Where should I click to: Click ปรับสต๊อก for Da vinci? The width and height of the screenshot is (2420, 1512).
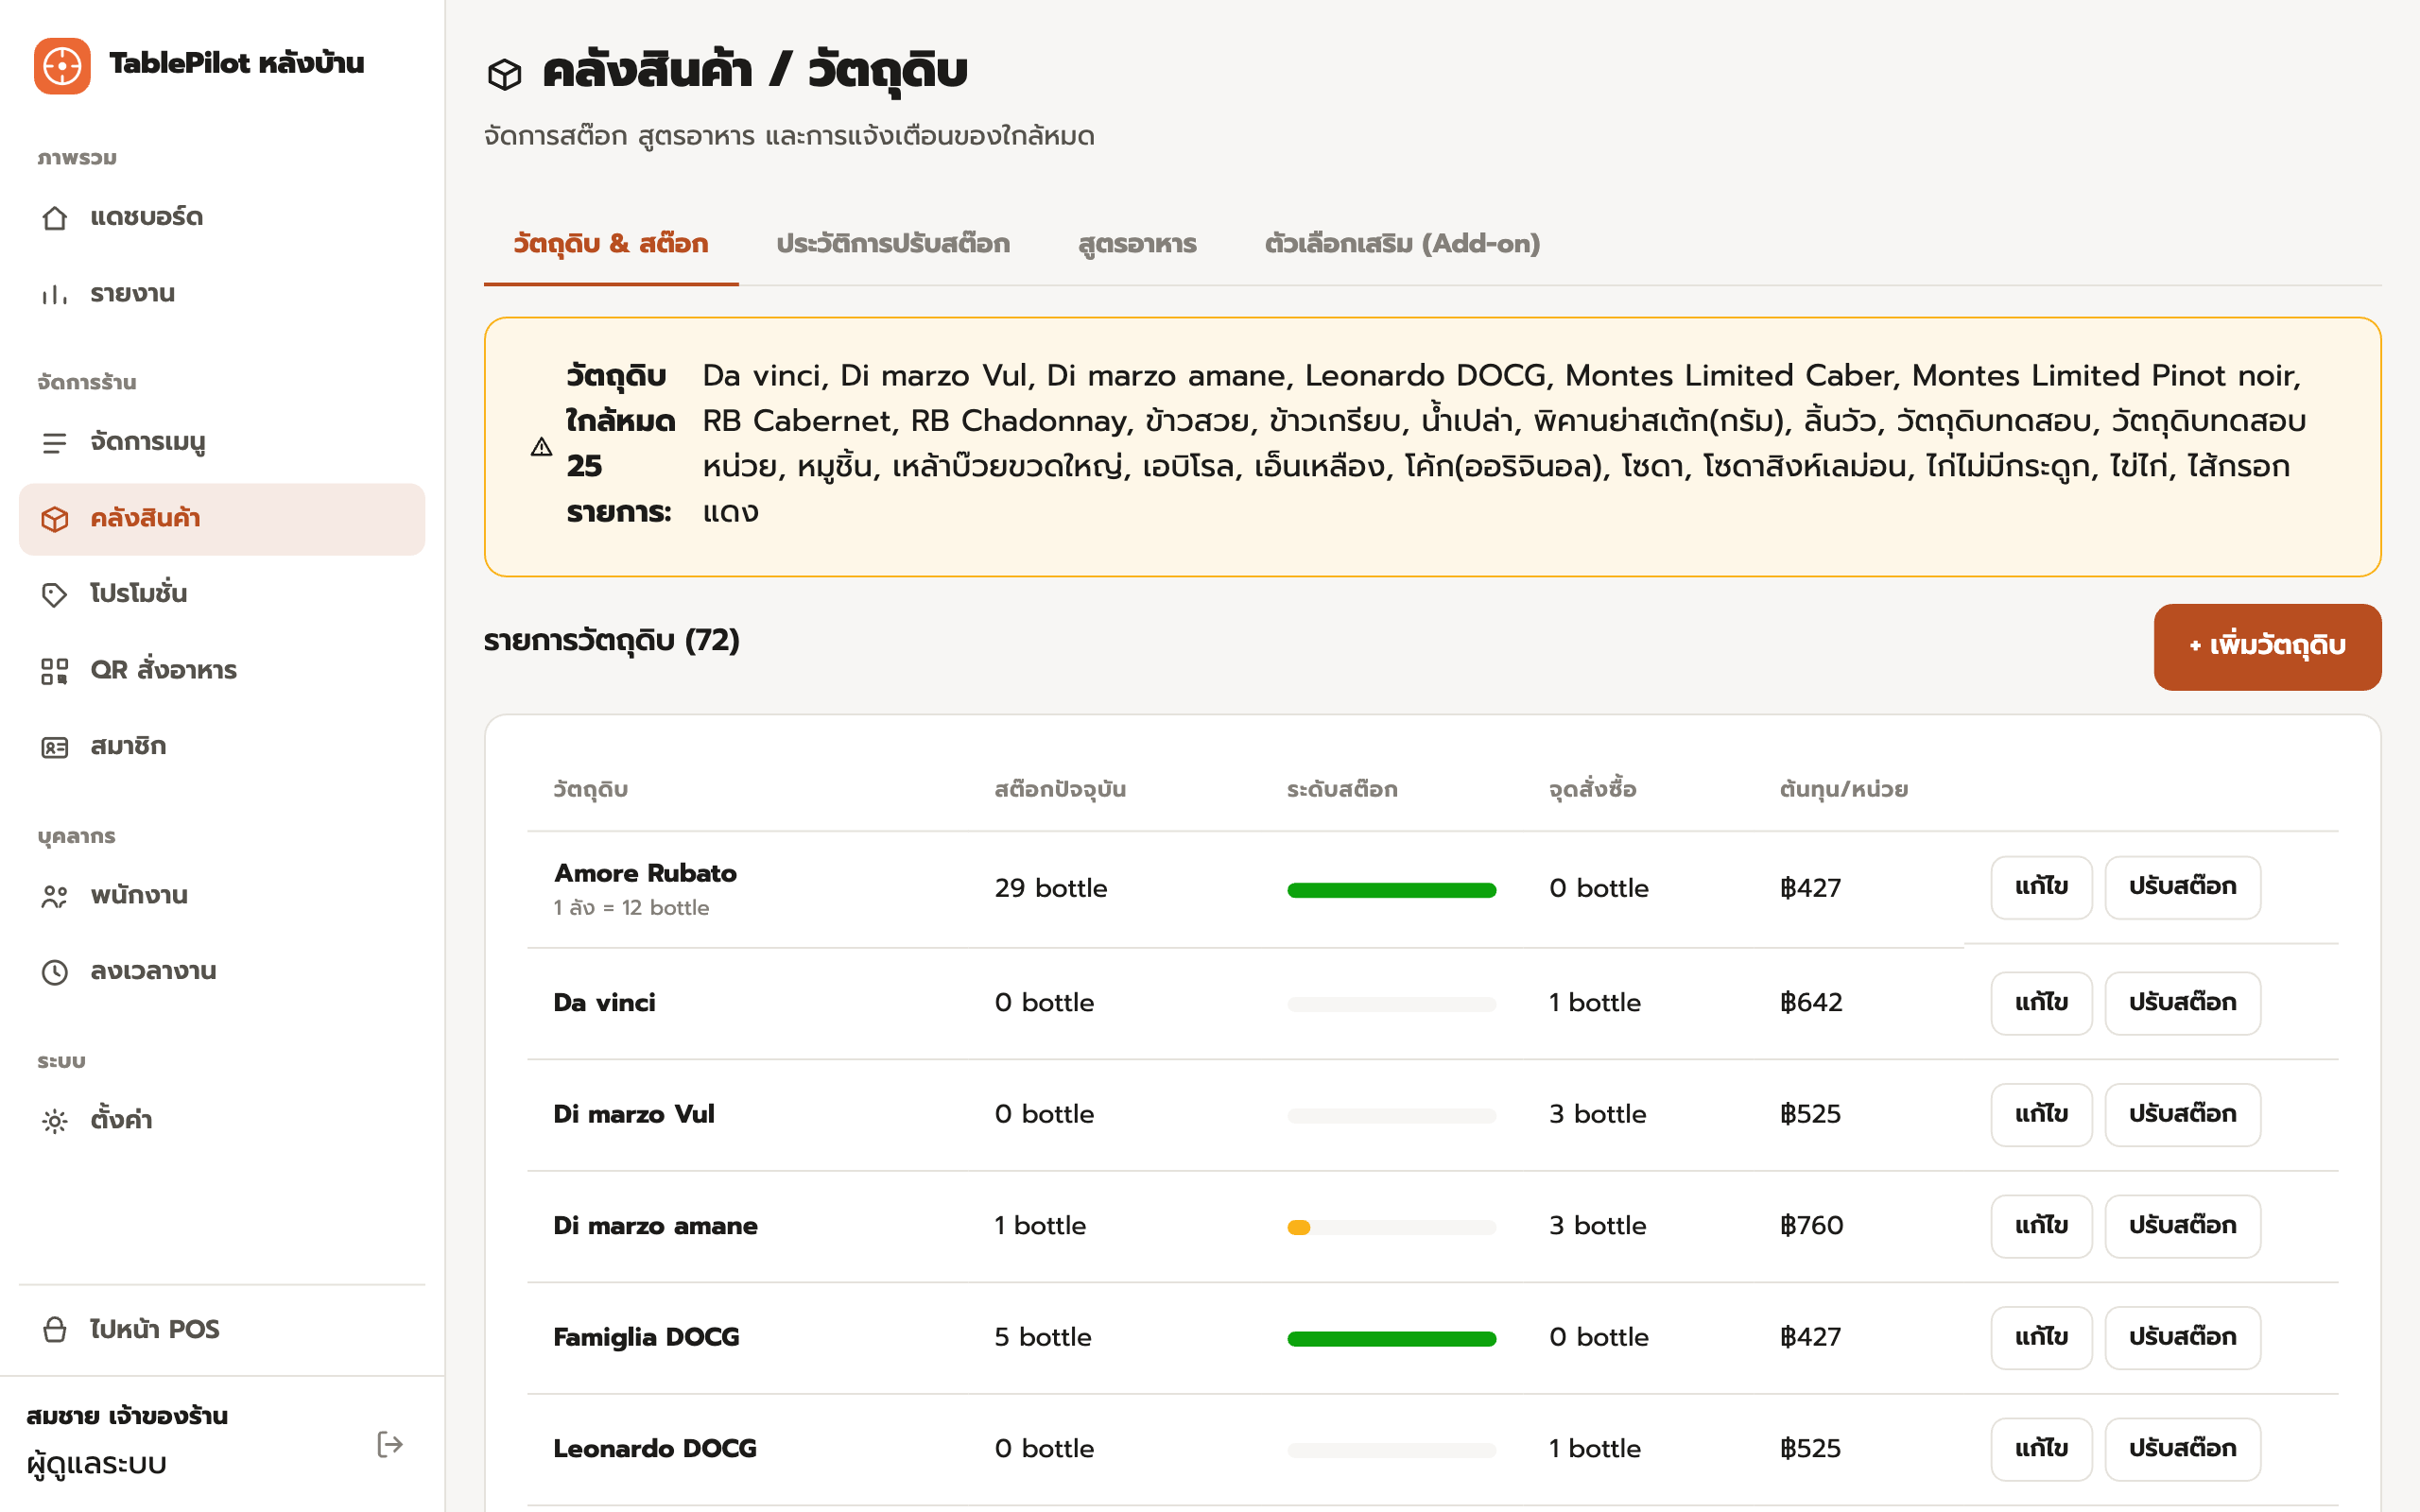[2182, 1003]
